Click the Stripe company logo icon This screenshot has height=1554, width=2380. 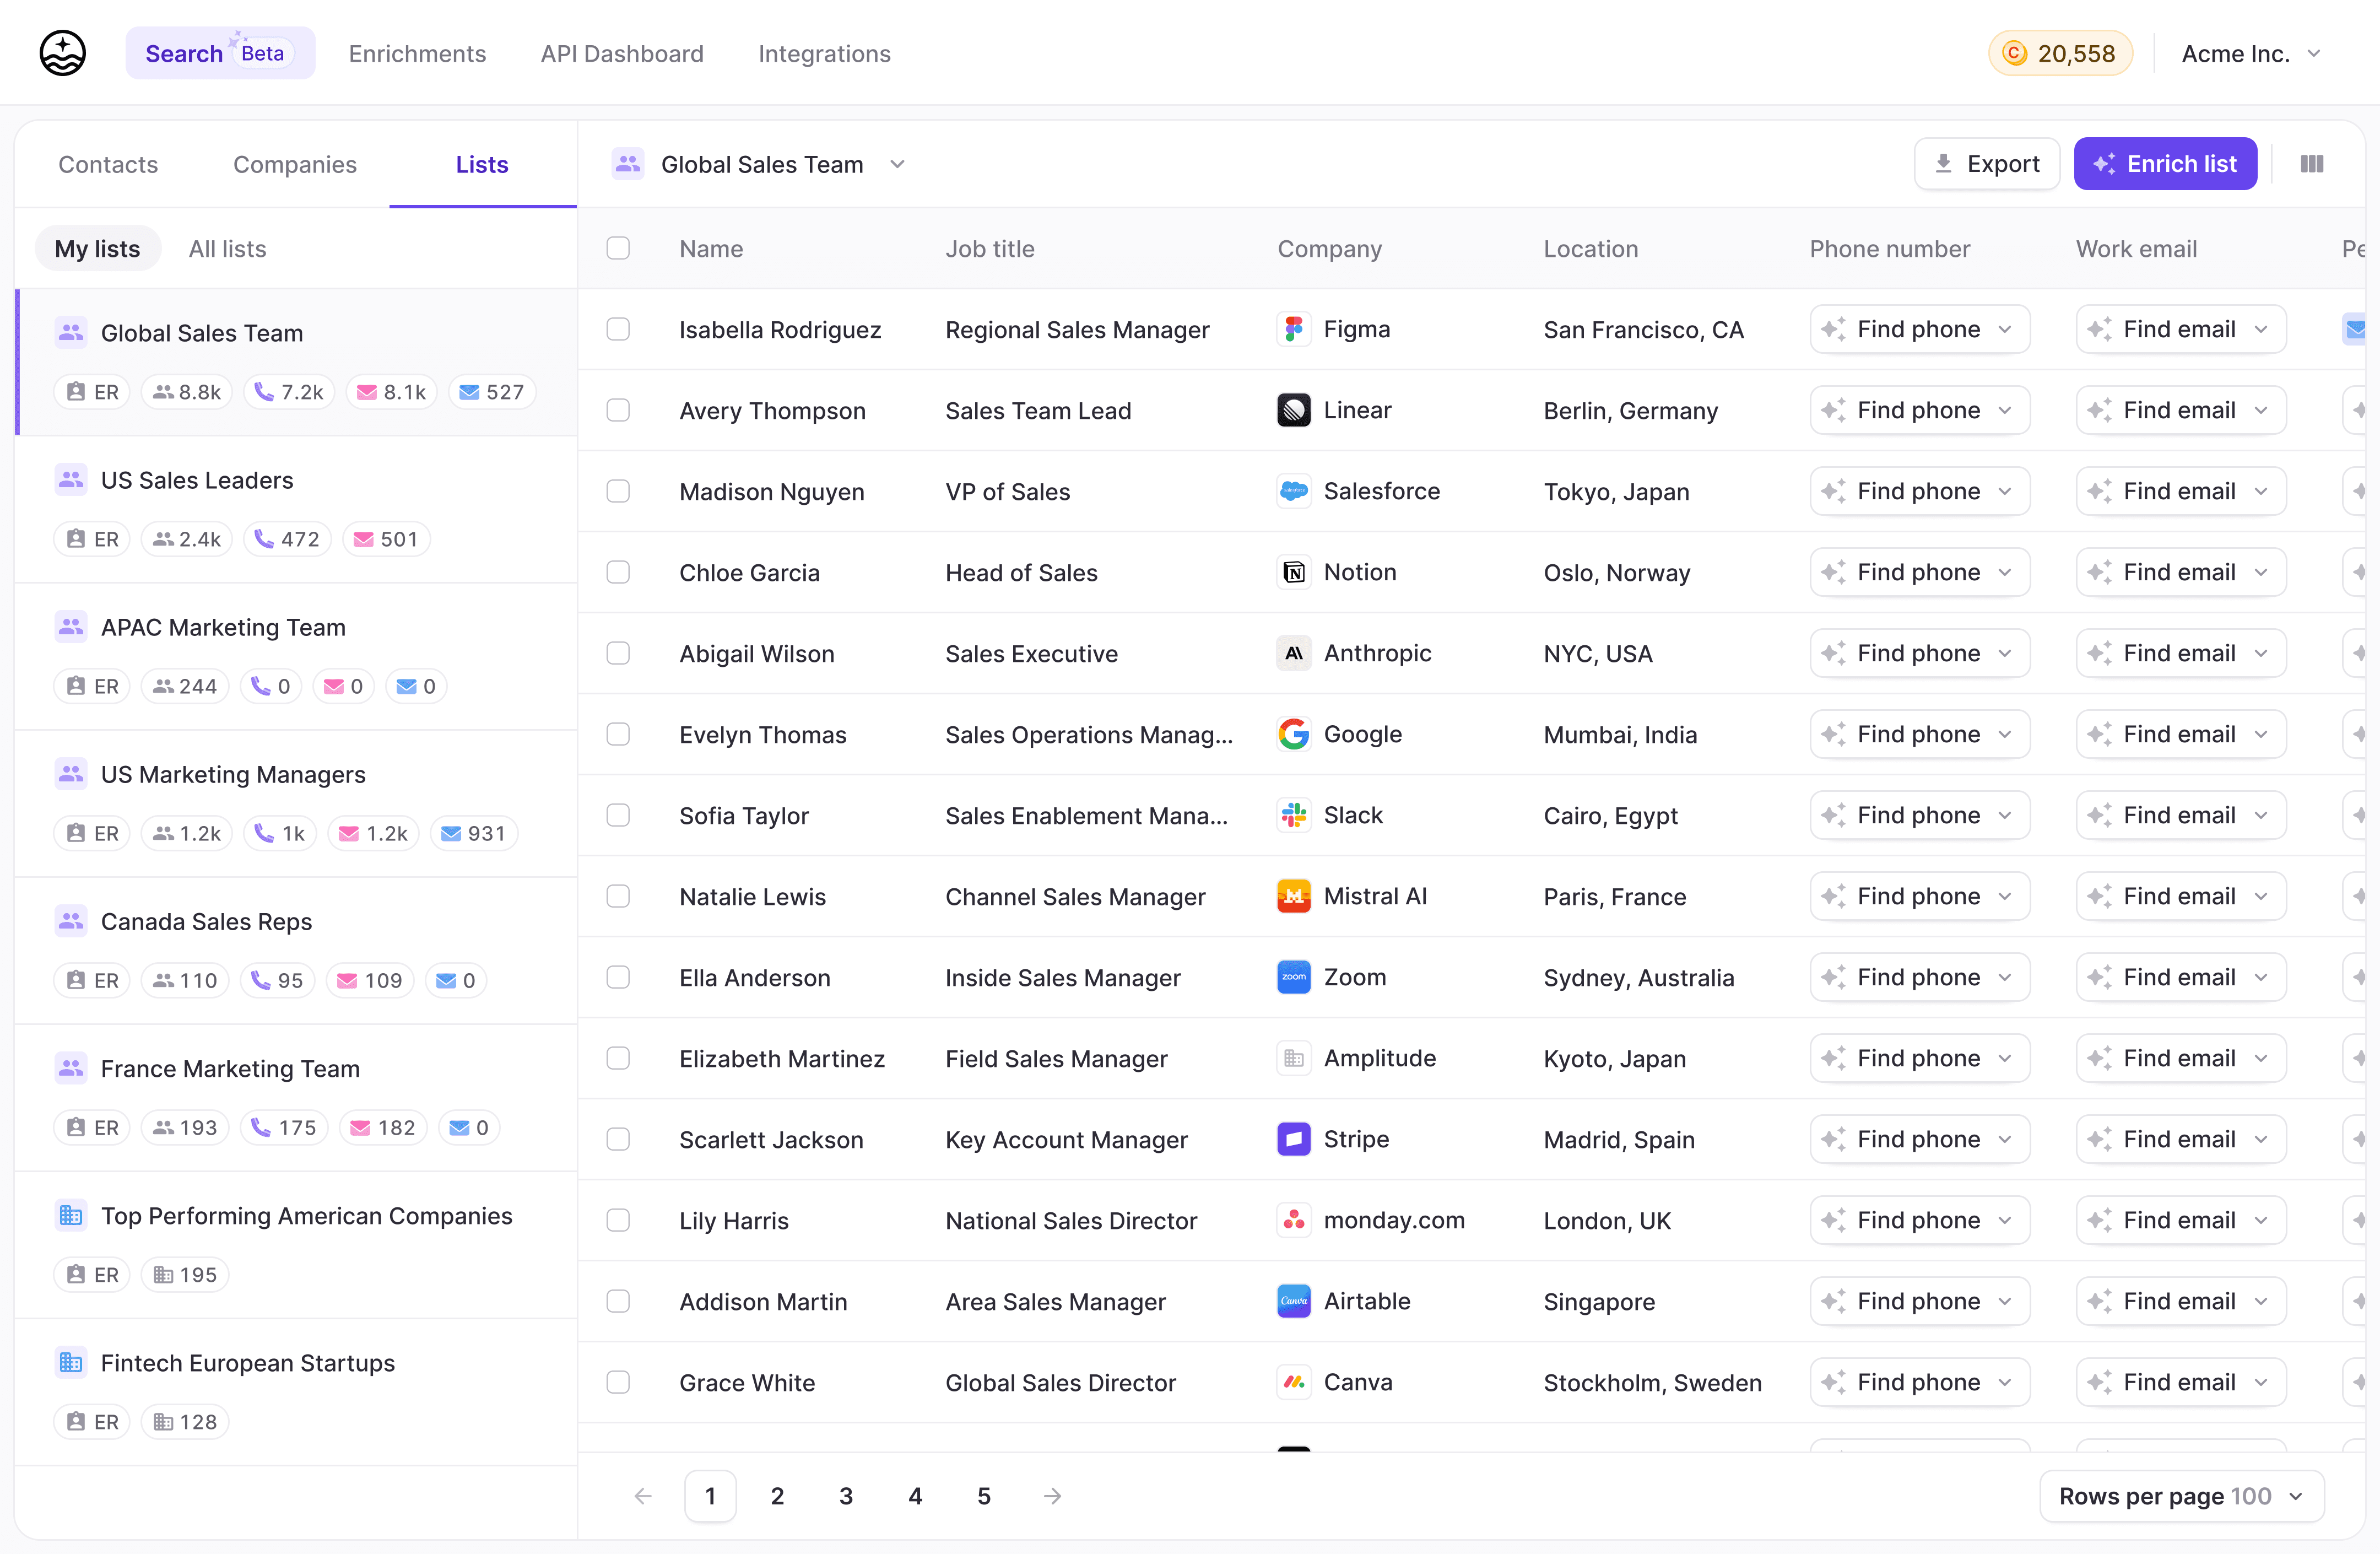point(1293,1139)
